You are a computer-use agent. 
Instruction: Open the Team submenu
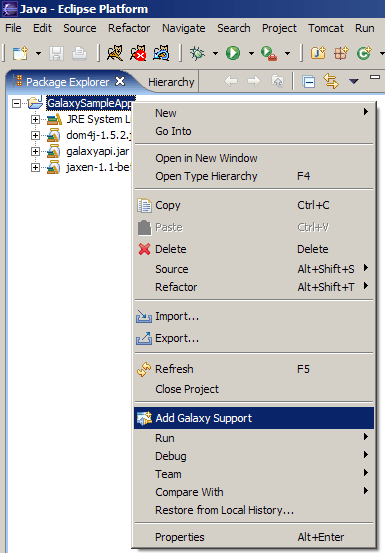254,474
